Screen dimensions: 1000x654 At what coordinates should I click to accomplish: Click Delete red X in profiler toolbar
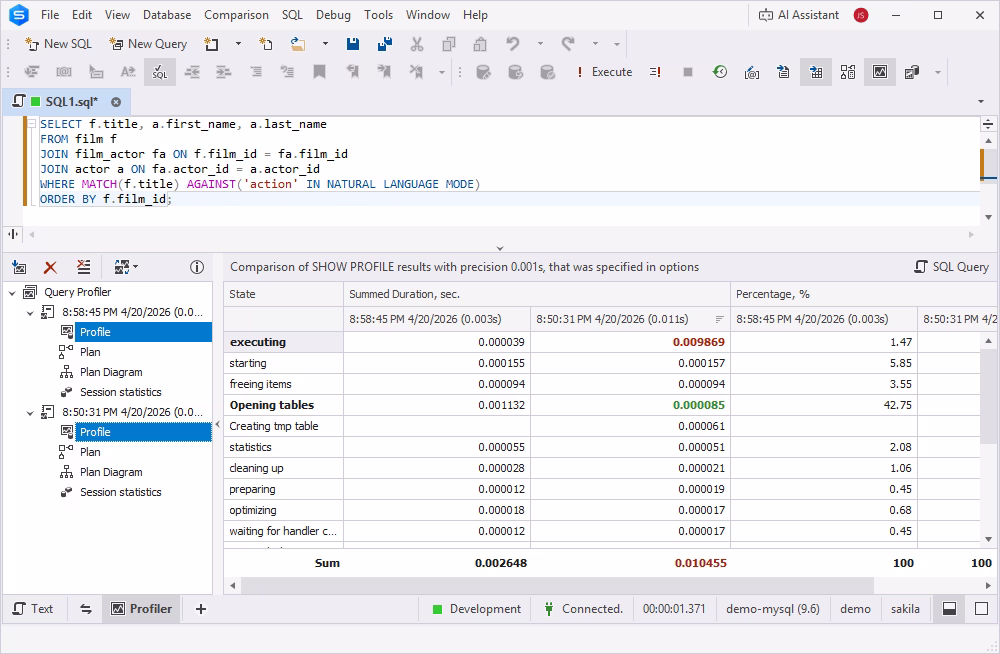coord(50,267)
